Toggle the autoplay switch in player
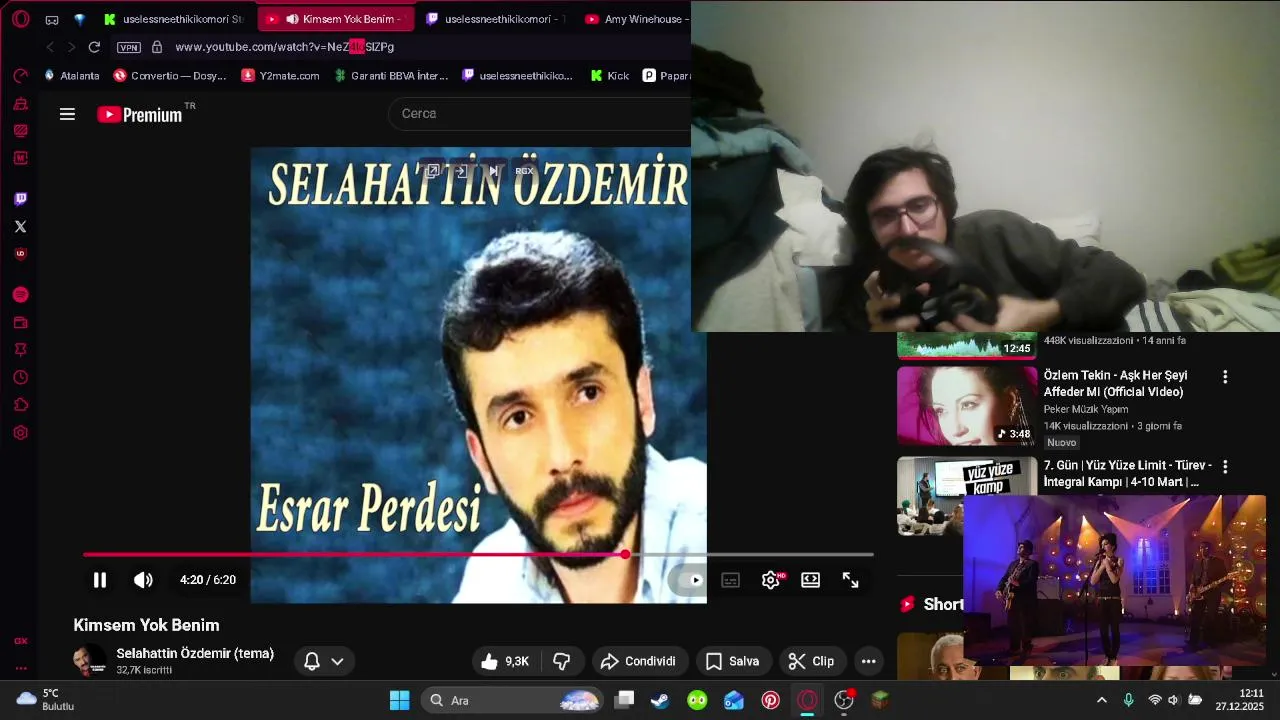1280x720 pixels. point(689,580)
